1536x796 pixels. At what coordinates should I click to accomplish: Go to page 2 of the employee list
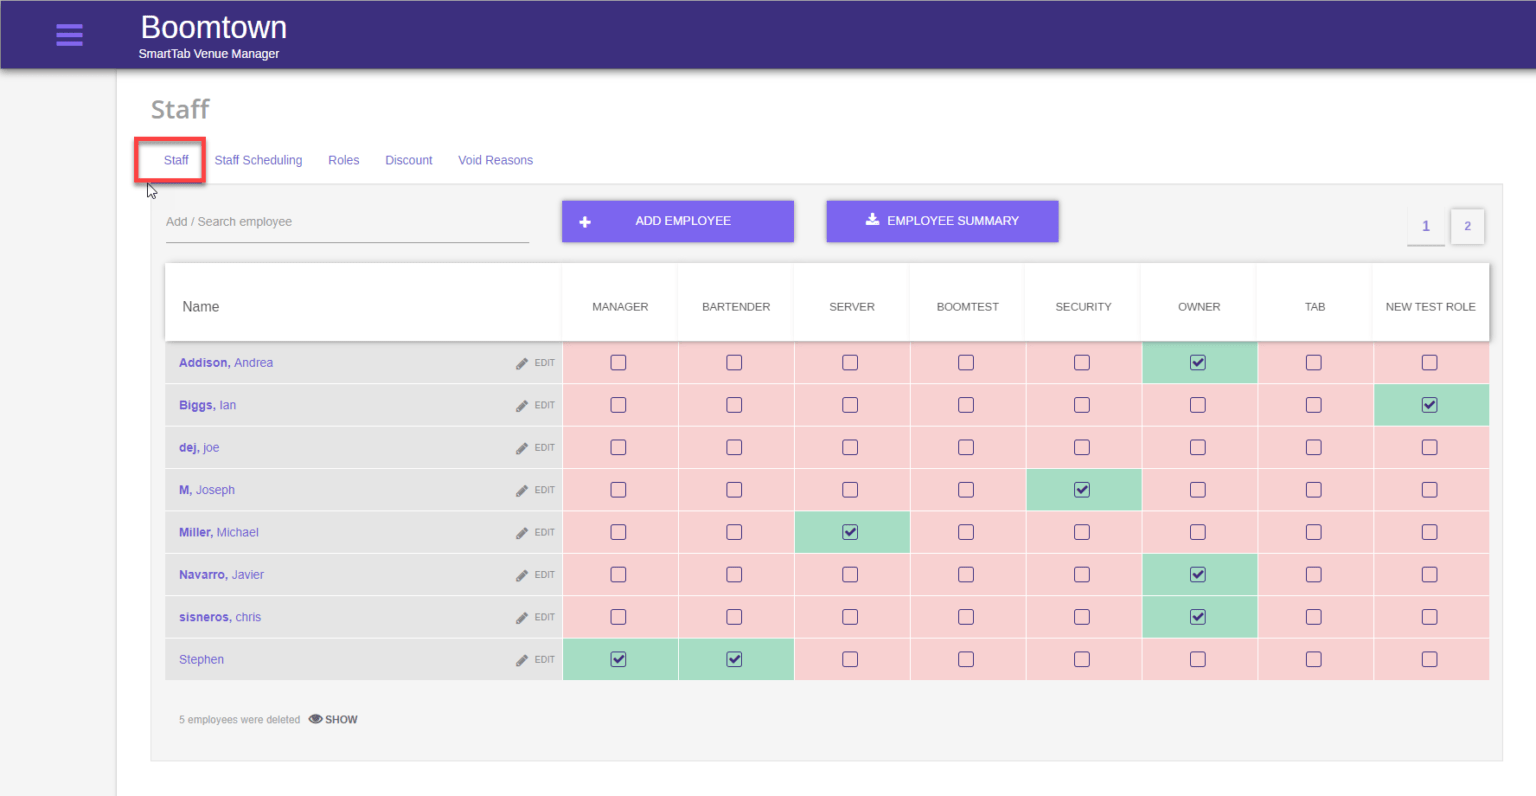(x=1467, y=226)
